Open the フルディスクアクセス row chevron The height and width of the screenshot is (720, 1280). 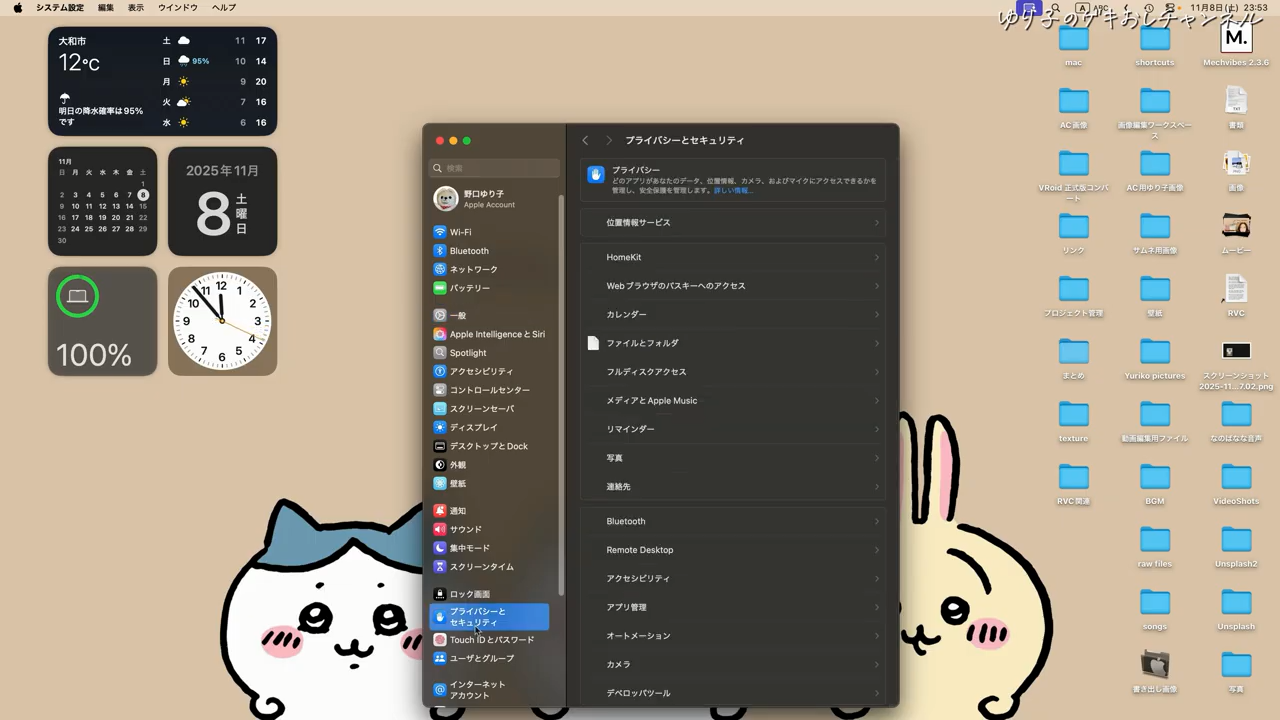coord(876,372)
